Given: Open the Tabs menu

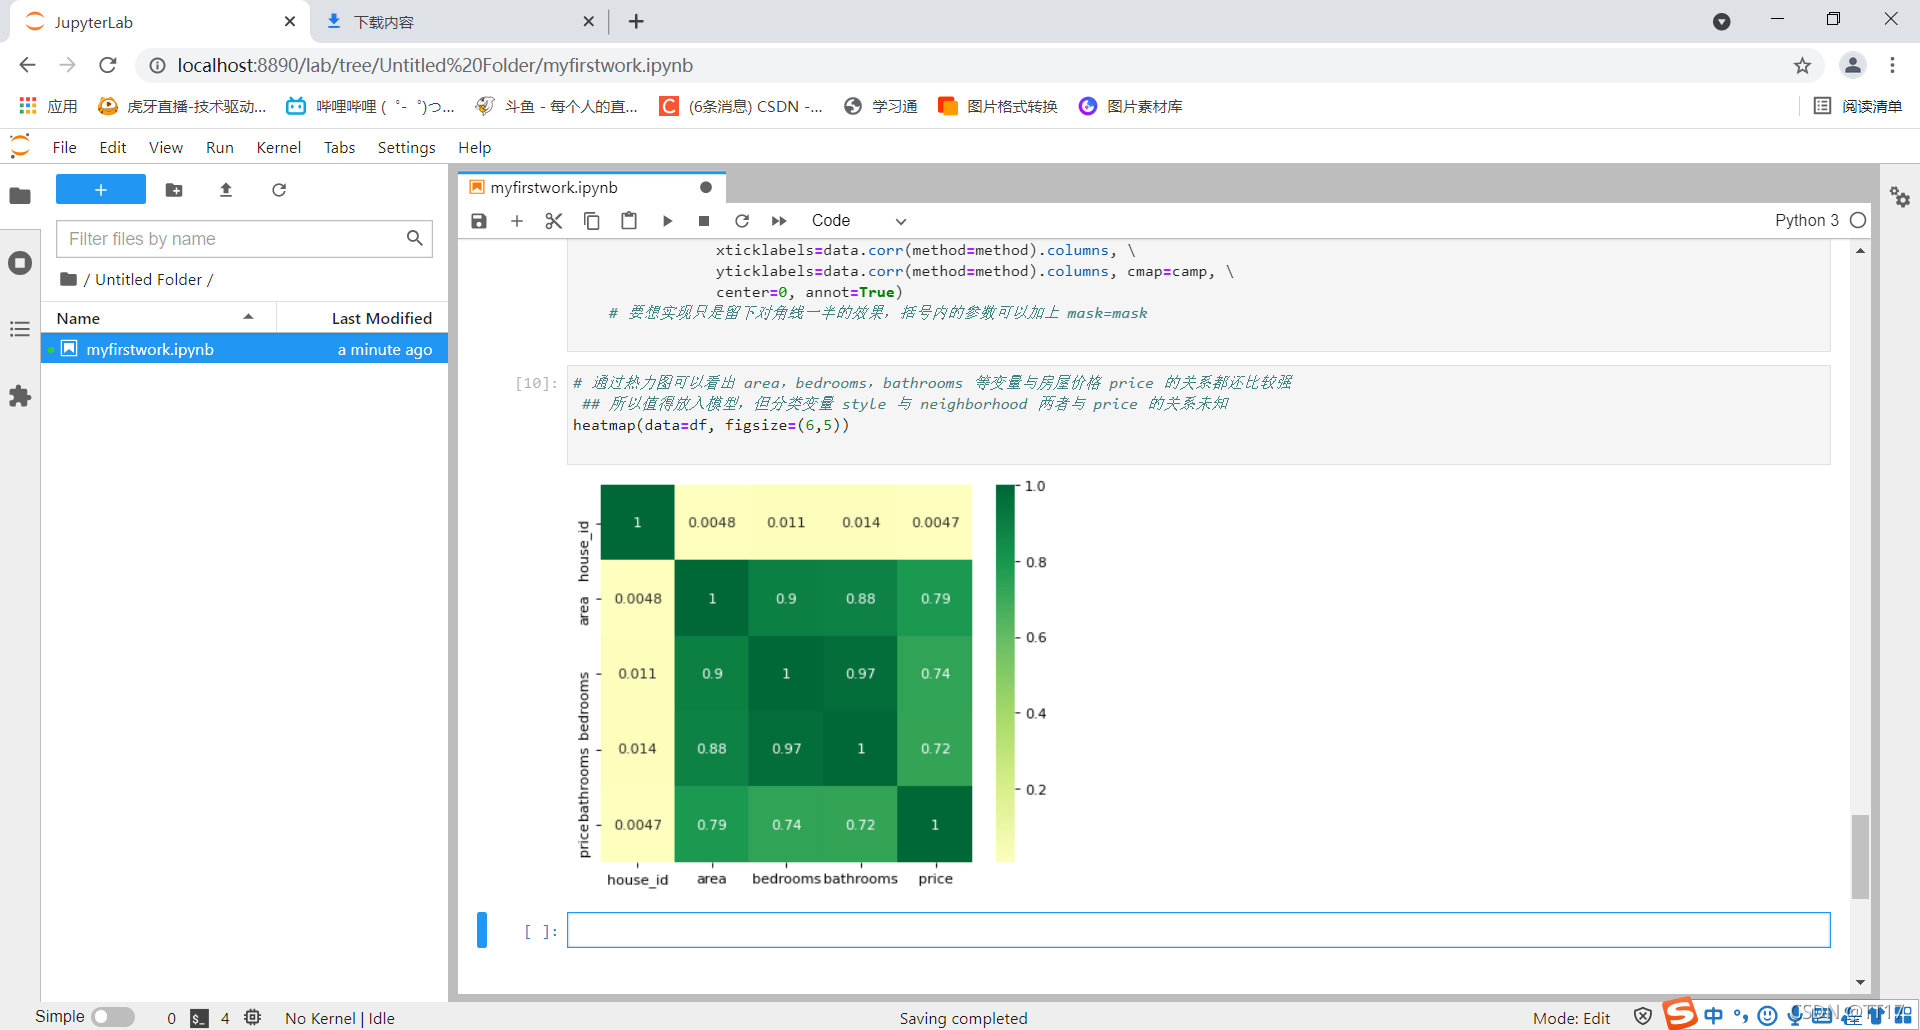Looking at the screenshot, I should [x=340, y=147].
